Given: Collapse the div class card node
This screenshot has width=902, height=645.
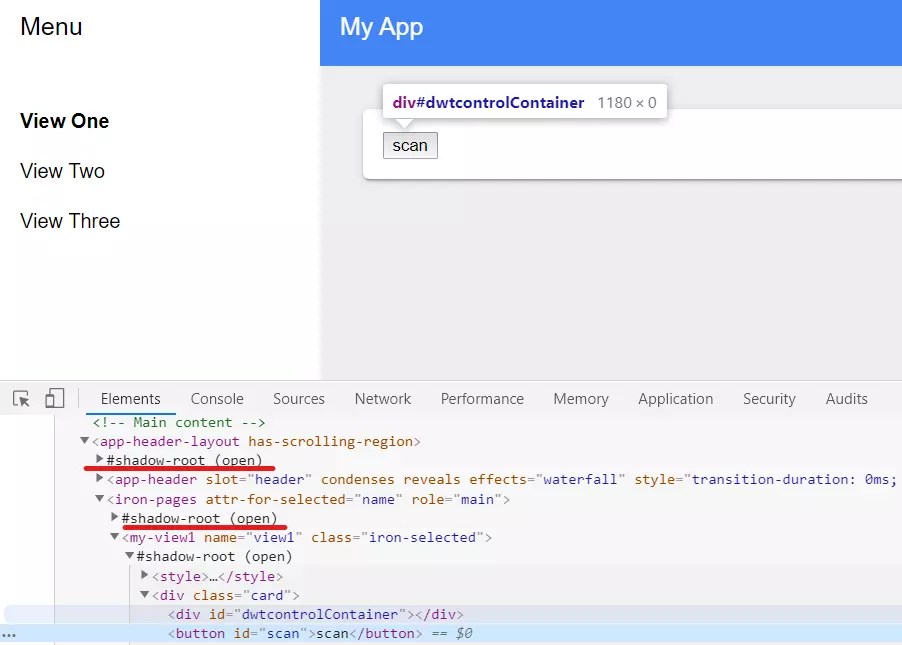Looking at the screenshot, I should [x=144, y=595].
